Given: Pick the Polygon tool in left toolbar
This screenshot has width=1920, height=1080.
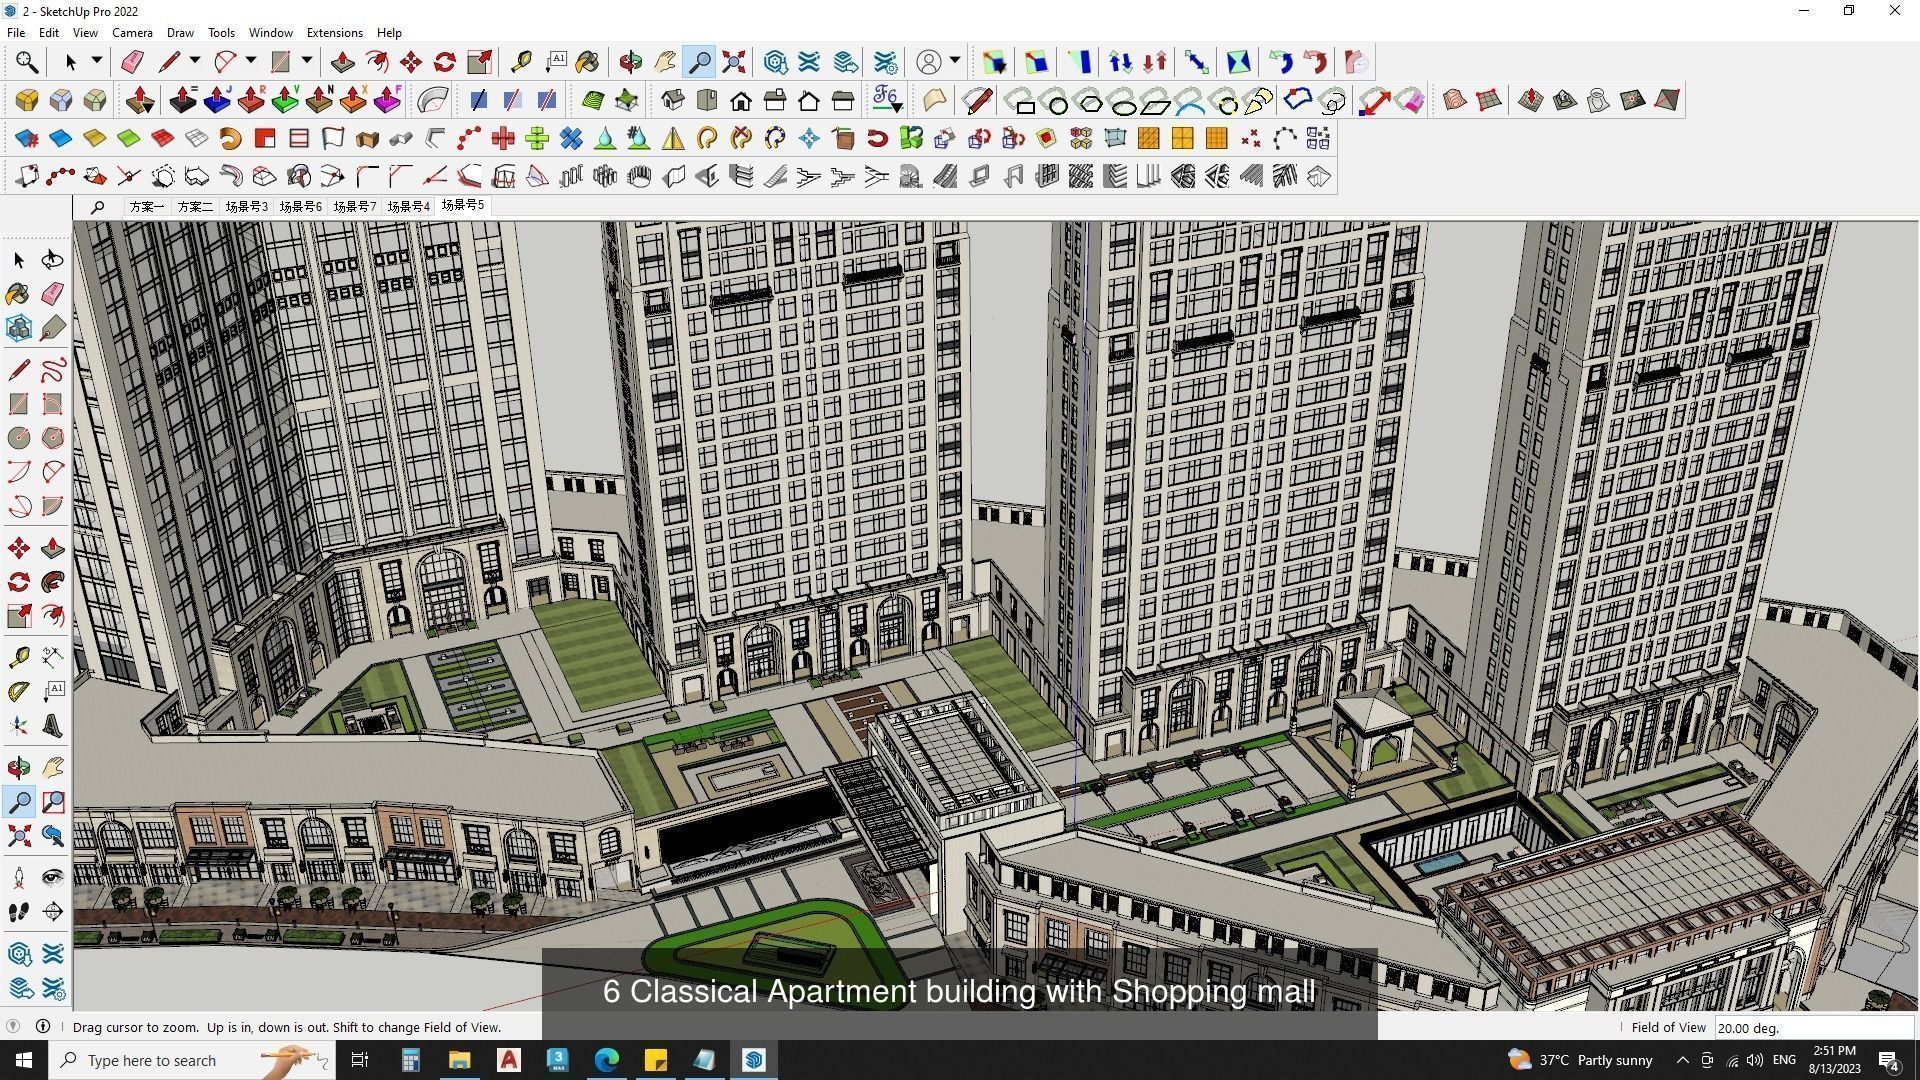Looking at the screenshot, I should [x=53, y=438].
